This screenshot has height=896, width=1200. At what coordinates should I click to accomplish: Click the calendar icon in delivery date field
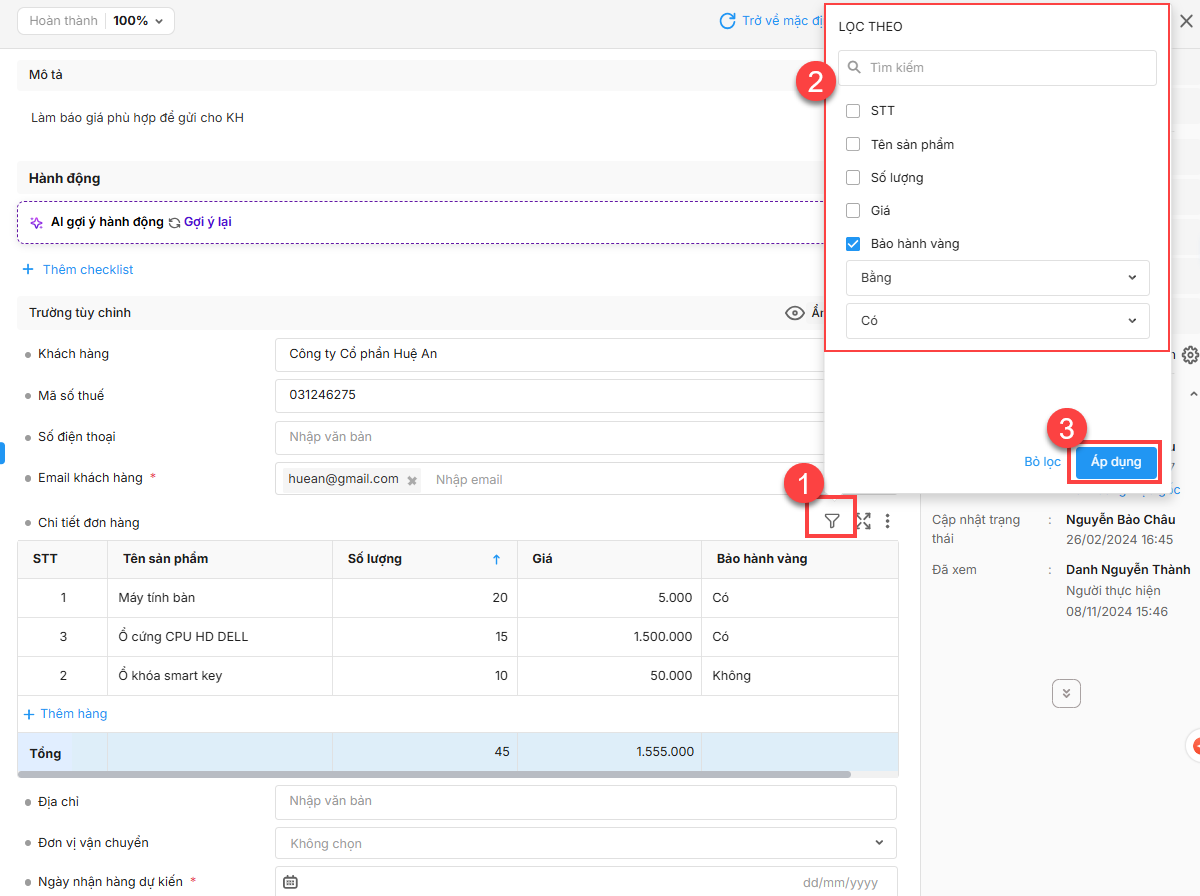click(290, 882)
